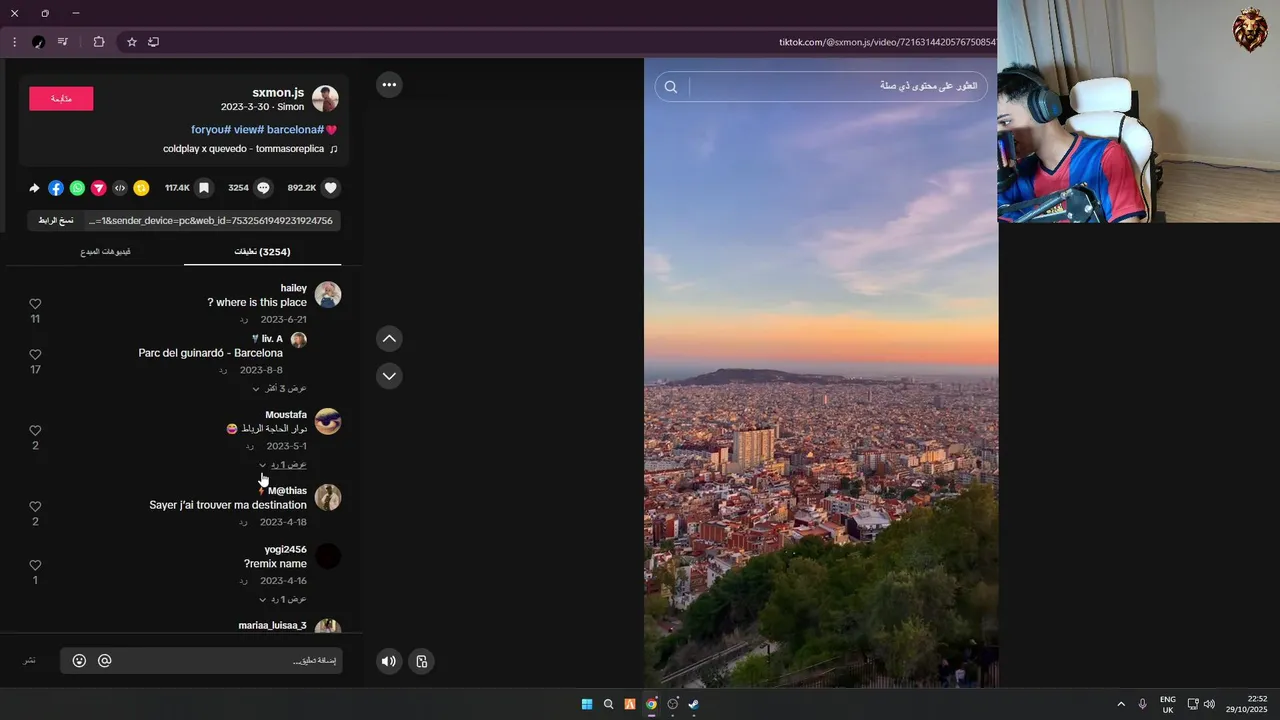The height and width of the screenshot is (720, 1280).
Task: Click the video link URL text
Action: point(211,220)
